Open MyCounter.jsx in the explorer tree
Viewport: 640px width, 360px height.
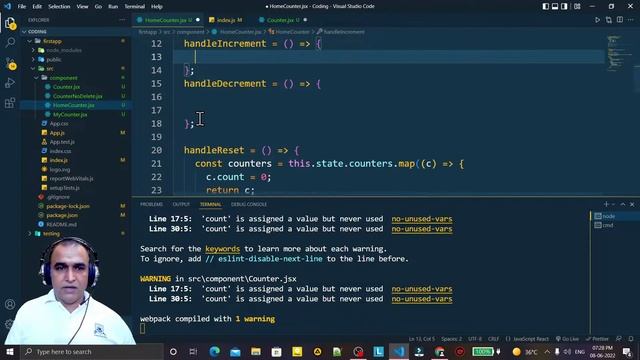tap(70, 114)
